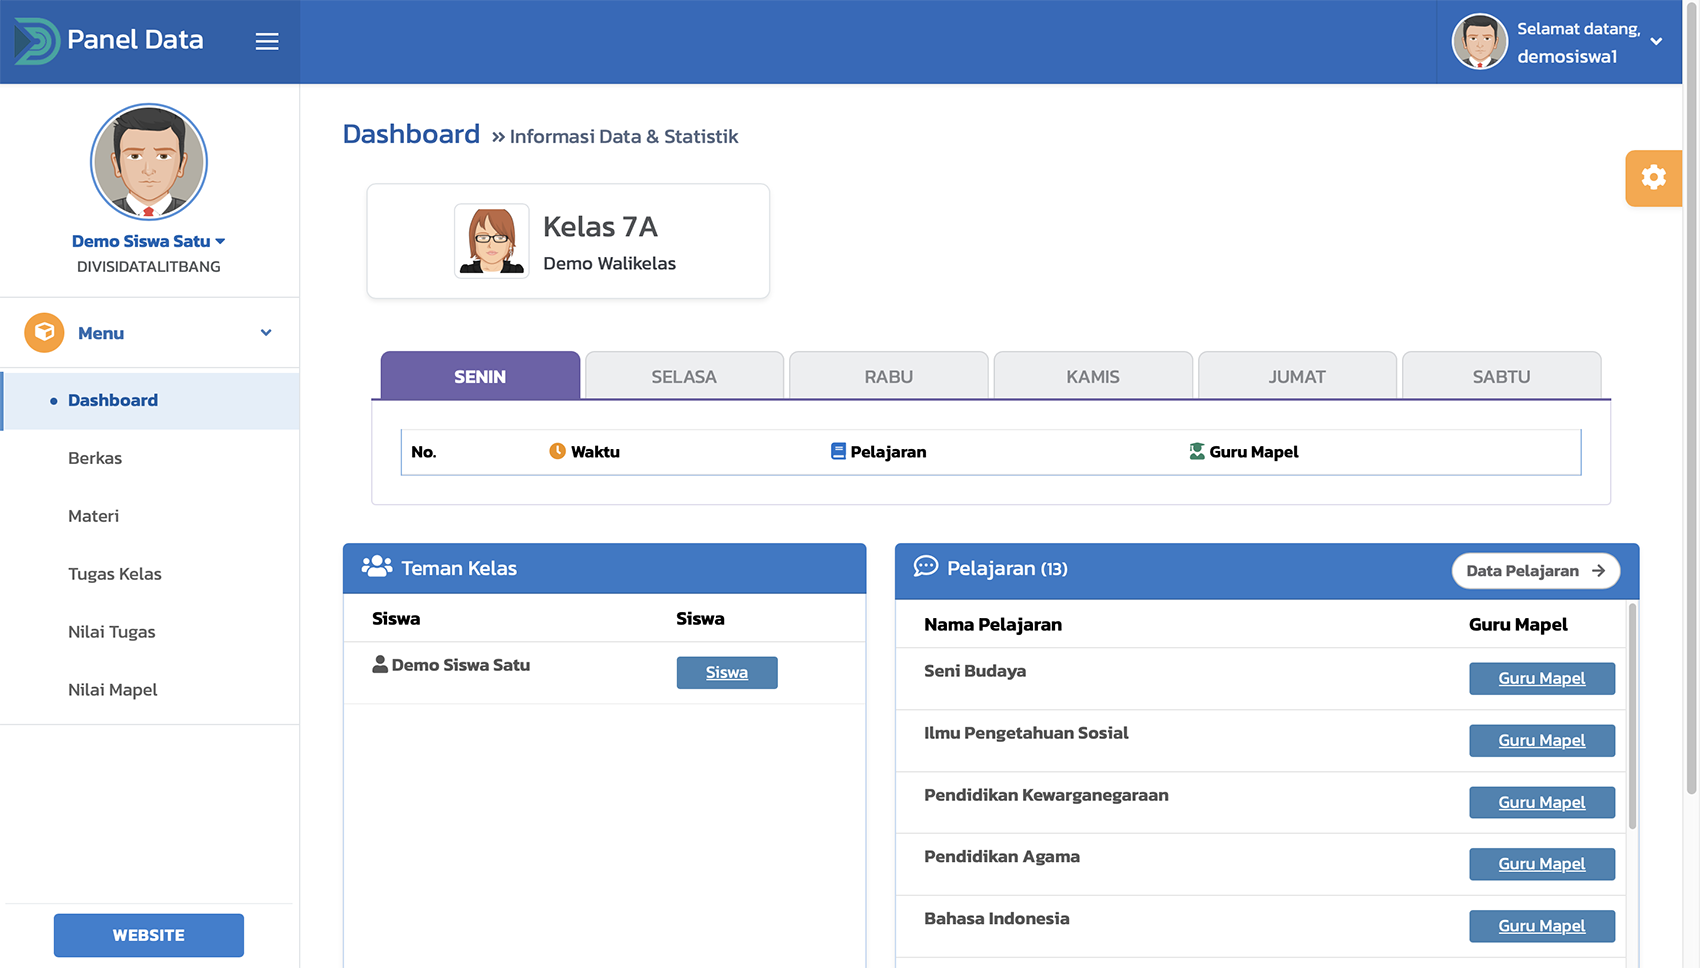The height and width of the screenshot is (968, 1700).
Task: Open the orange settings gear panel
Action: [1653, 178]
